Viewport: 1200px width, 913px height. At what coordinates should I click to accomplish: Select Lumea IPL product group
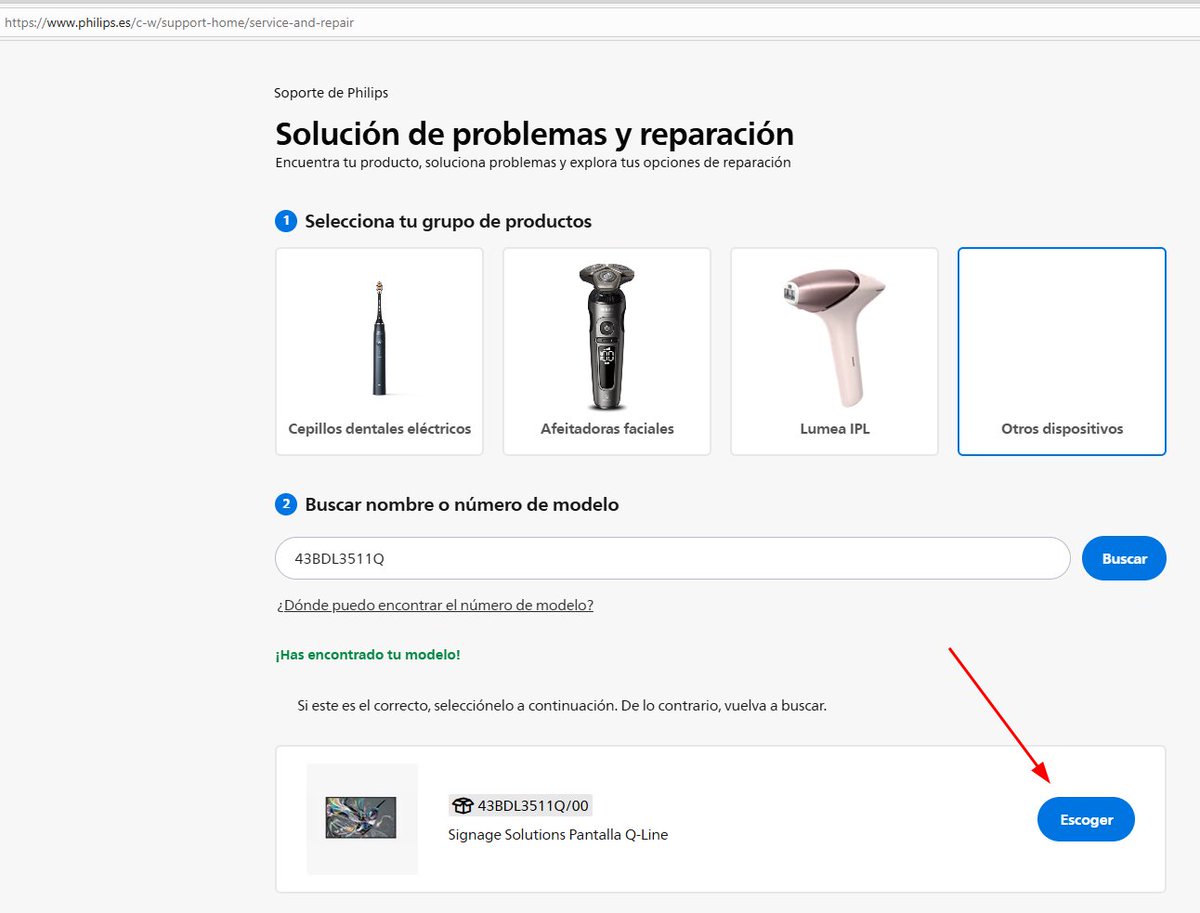click(x=835, y=352)
